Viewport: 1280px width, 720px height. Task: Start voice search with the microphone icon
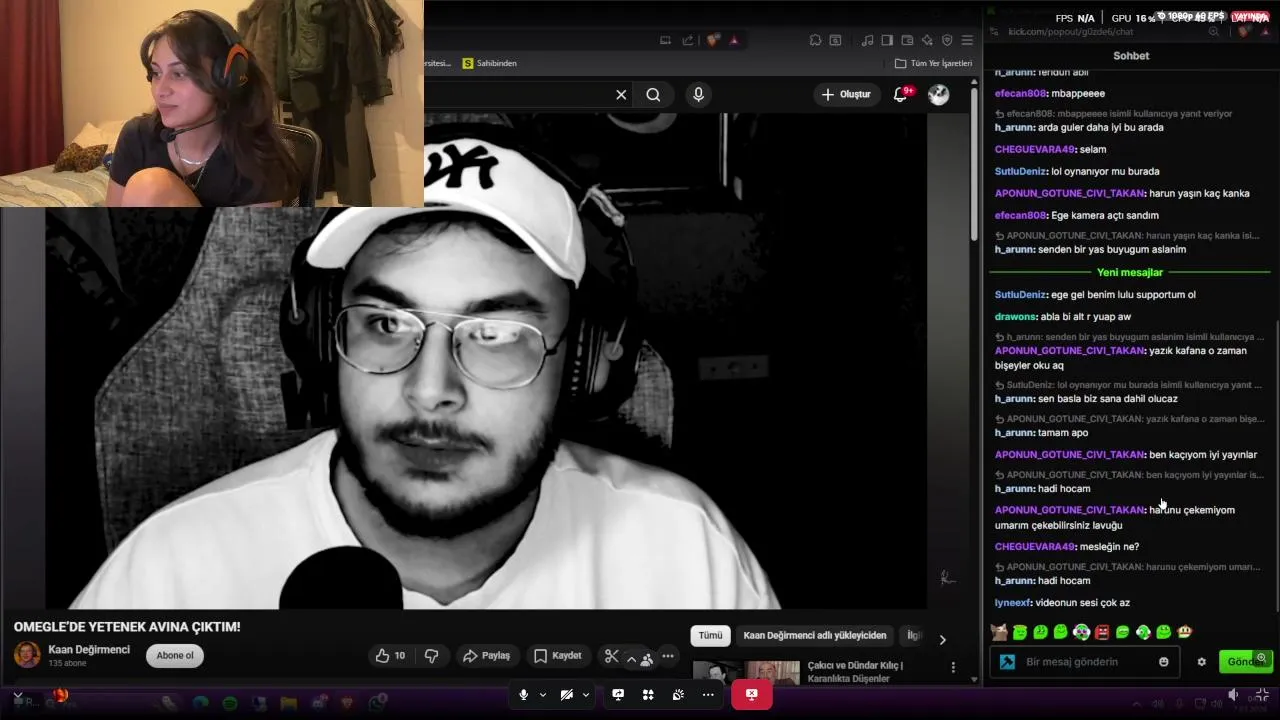pyautogui.click(x=698, y=95)
